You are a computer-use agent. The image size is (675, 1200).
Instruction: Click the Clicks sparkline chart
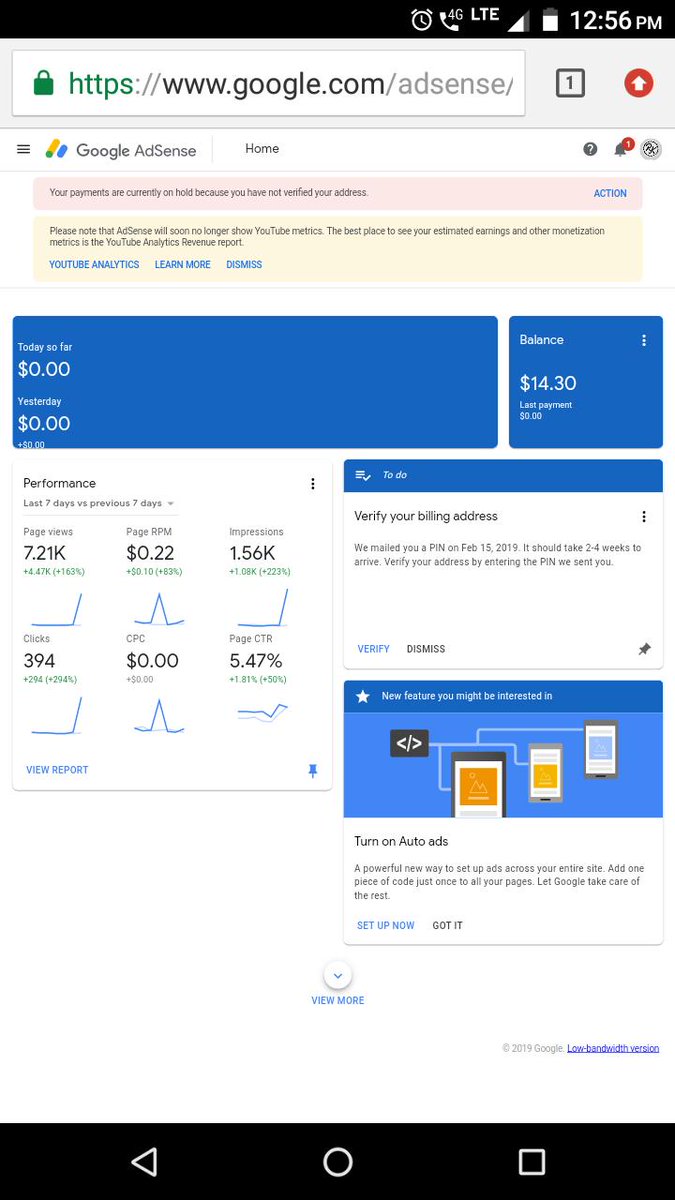[x=56, y=716]
